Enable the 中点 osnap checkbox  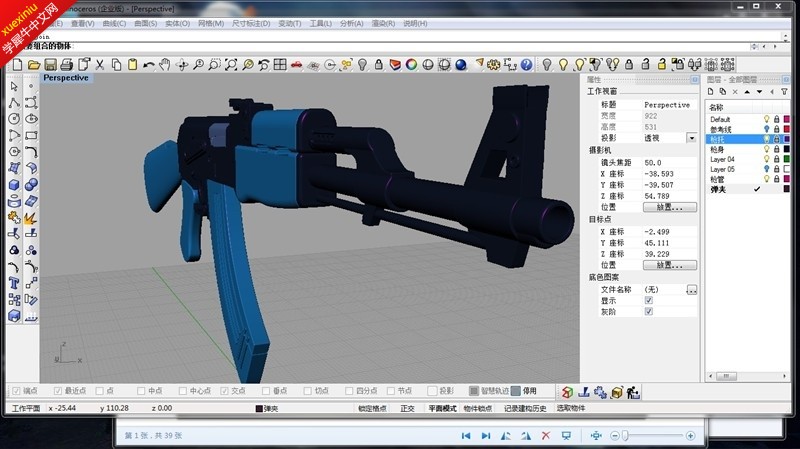click(141, 391)
